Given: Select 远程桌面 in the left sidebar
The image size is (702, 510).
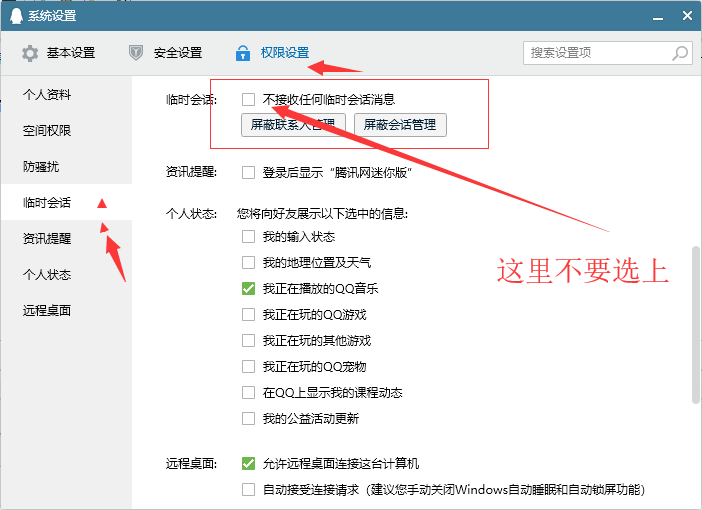Looking at the screenshot, I should click(47, 311).
